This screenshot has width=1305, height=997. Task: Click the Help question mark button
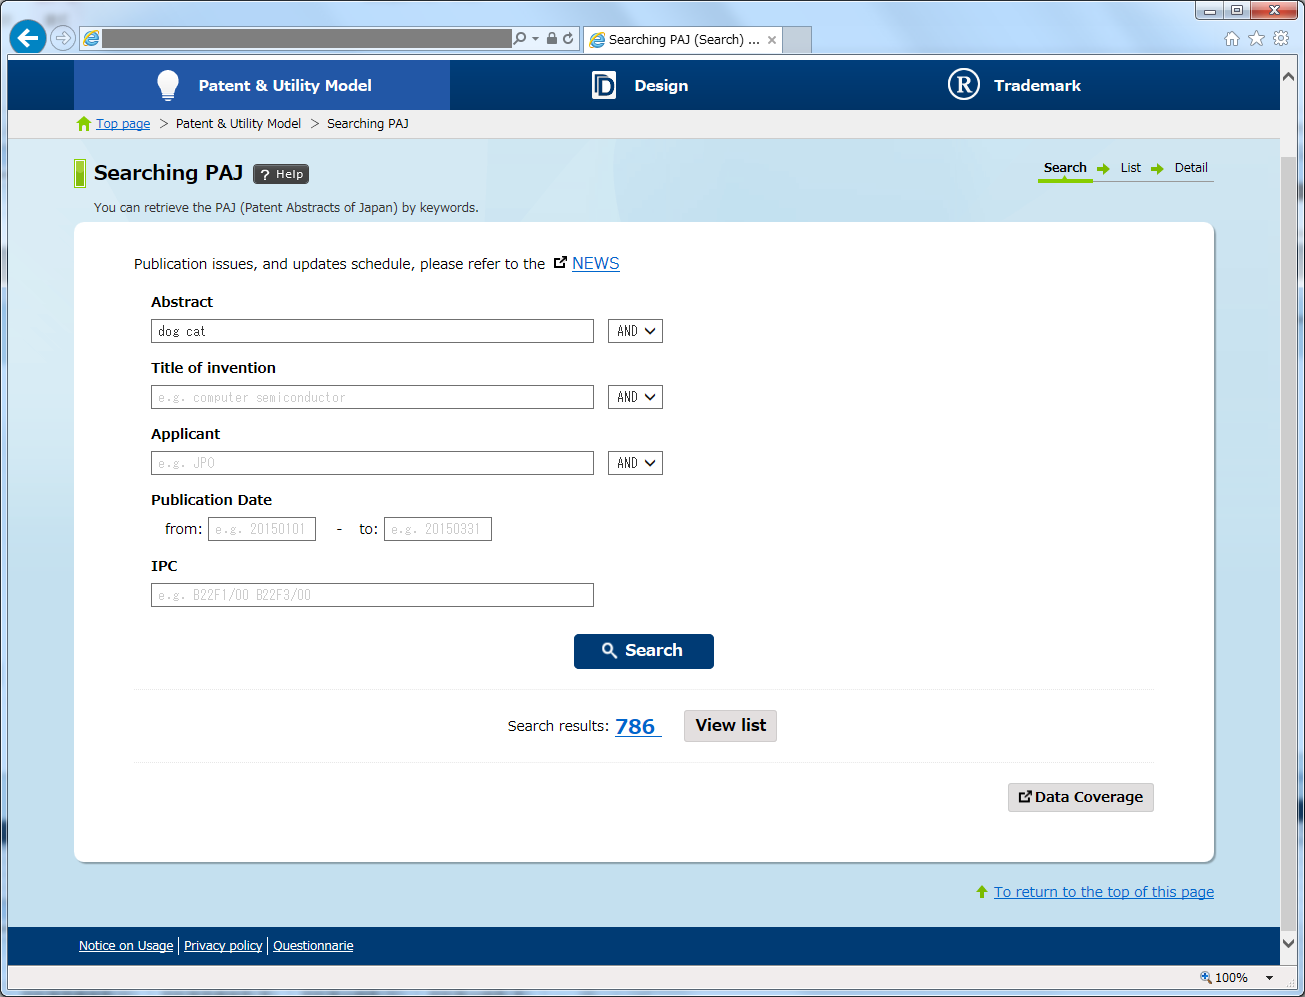[x=281, y=174]
